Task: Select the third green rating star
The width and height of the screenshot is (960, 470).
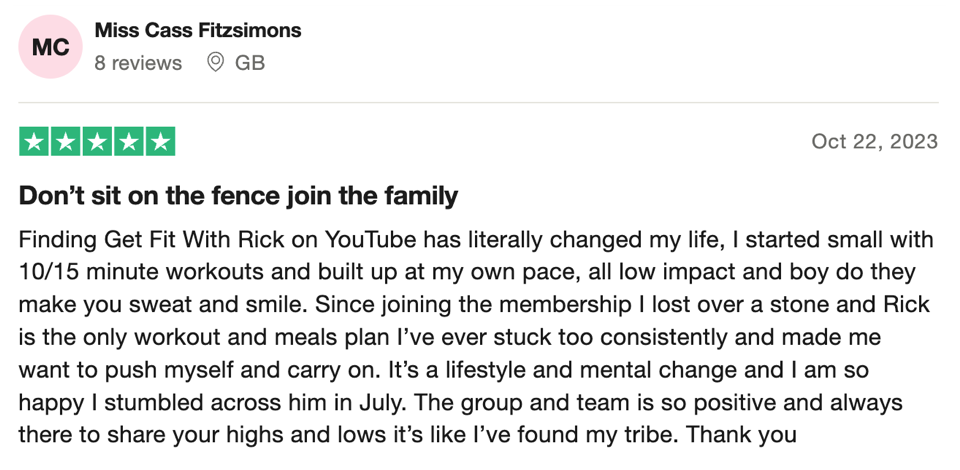Action: [x=97, y=141]
